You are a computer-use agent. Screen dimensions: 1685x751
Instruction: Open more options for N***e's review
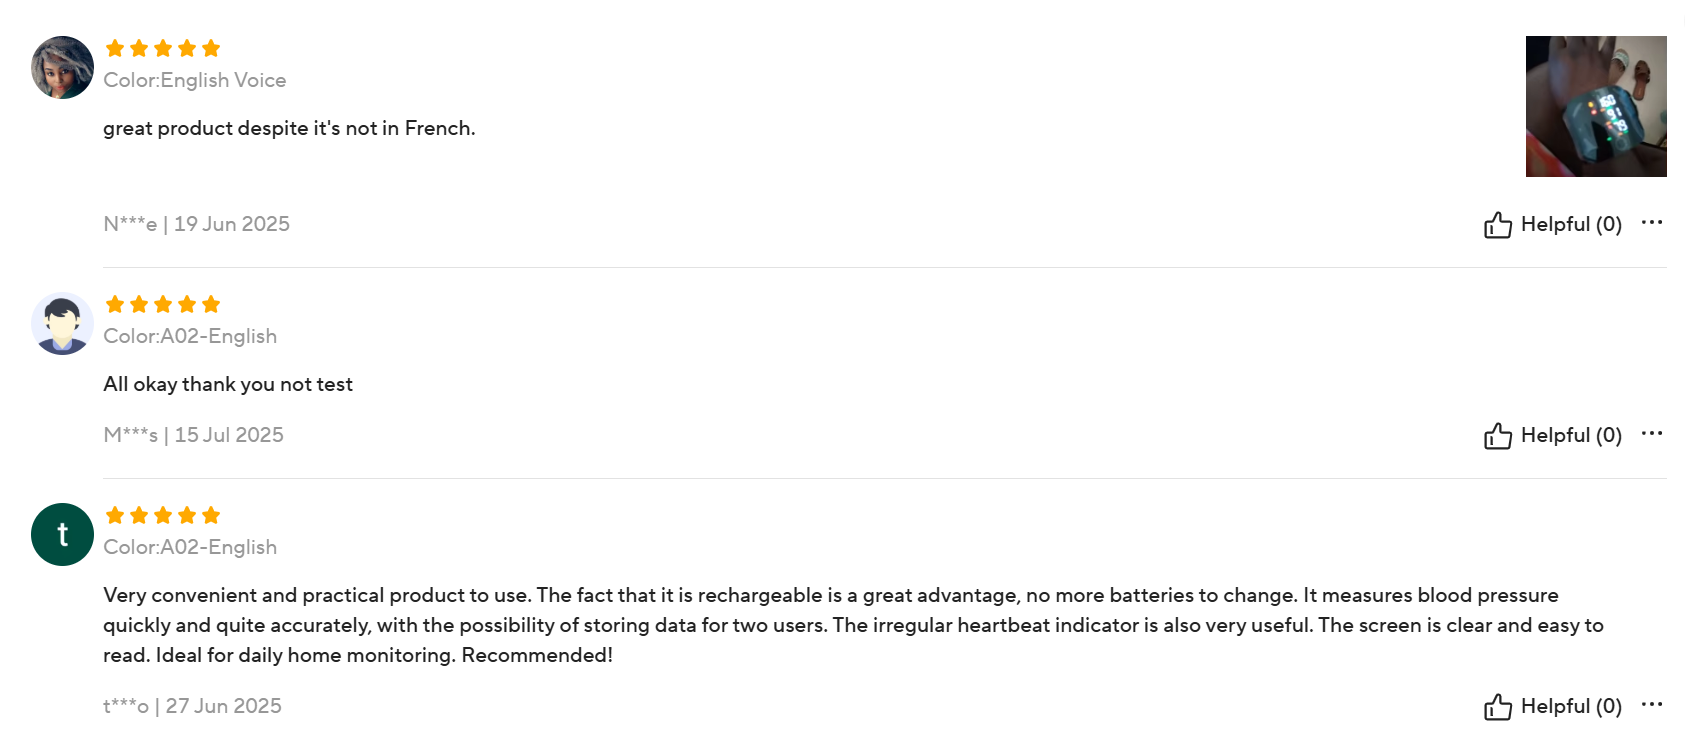pyautogui.click(x=1651, y=222)
